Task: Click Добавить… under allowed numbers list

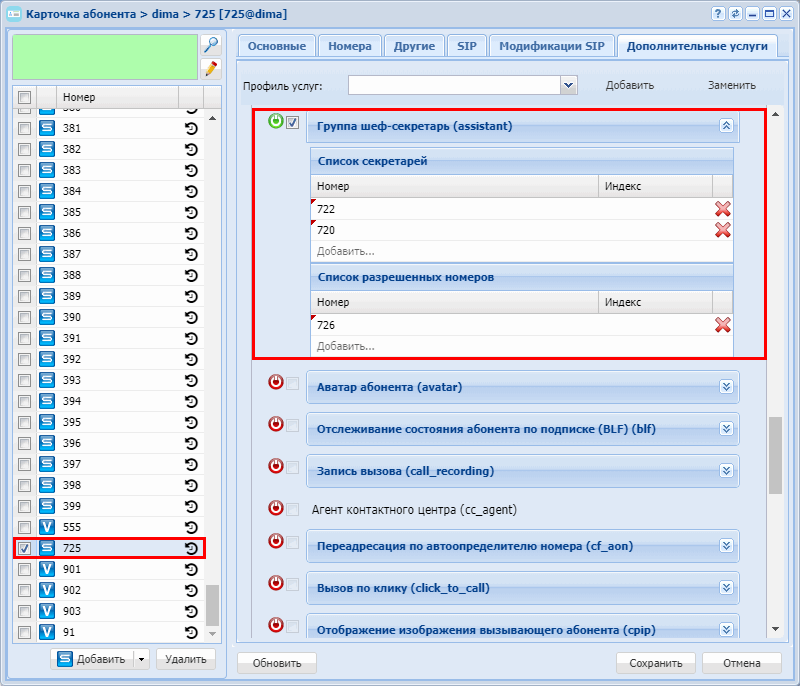Action: pyautogui.click(x=345, y=346)
